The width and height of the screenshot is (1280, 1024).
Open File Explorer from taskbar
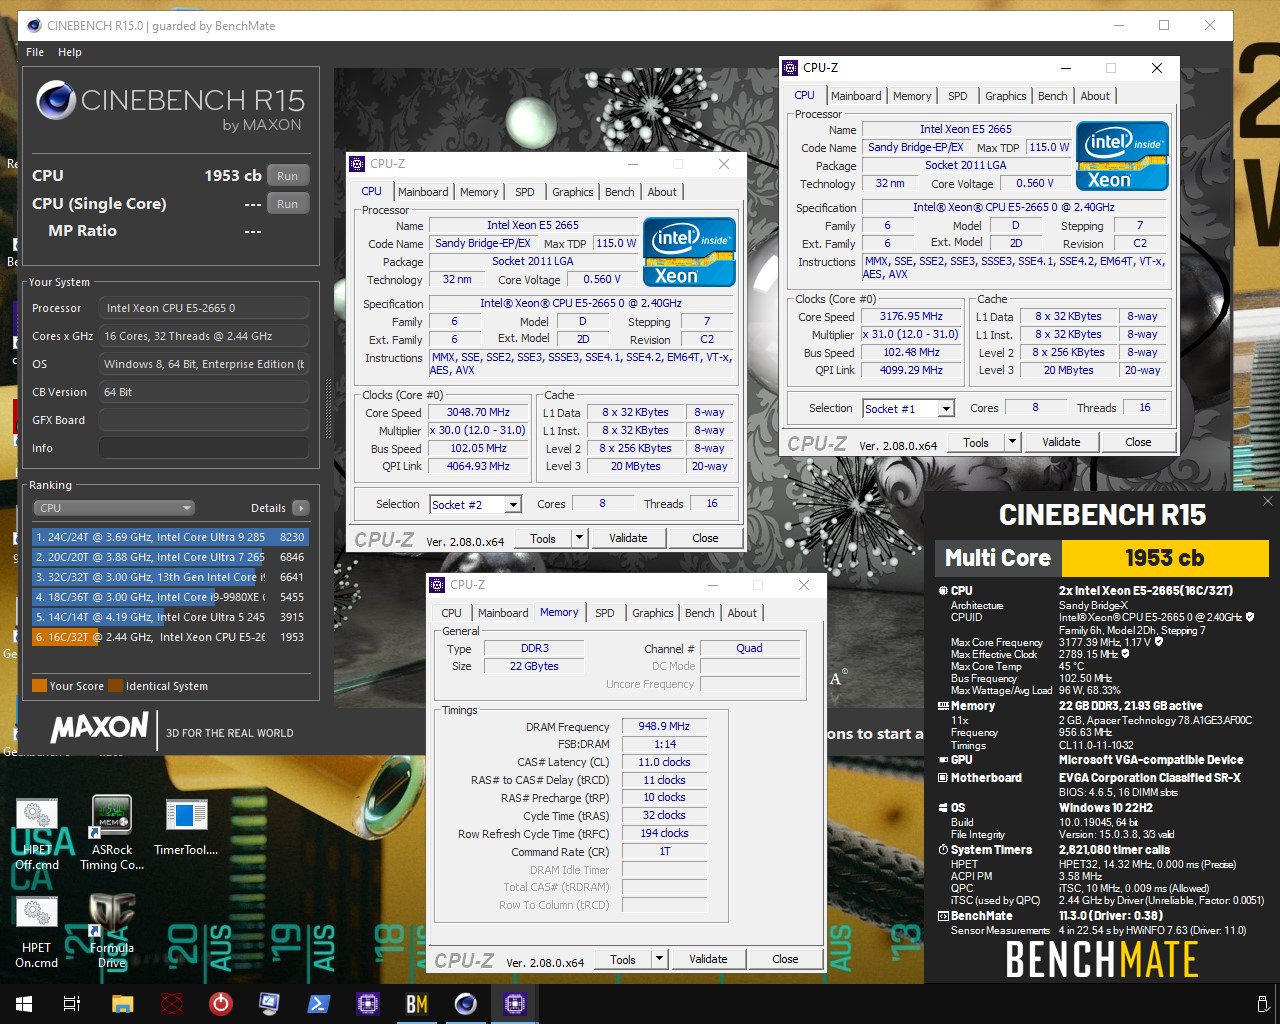pyautogui.click(x=122, y=1004)
